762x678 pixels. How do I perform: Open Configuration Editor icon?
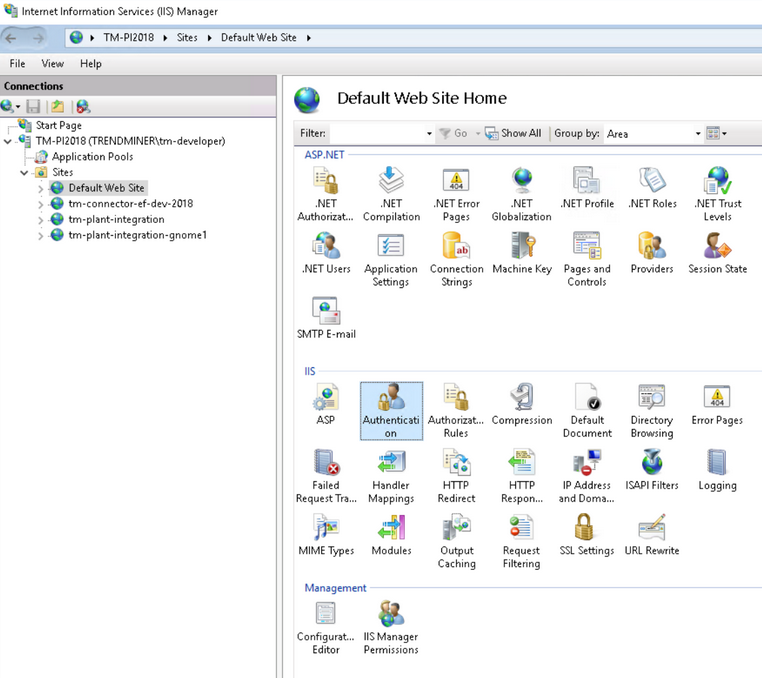(x=325, y=614)
